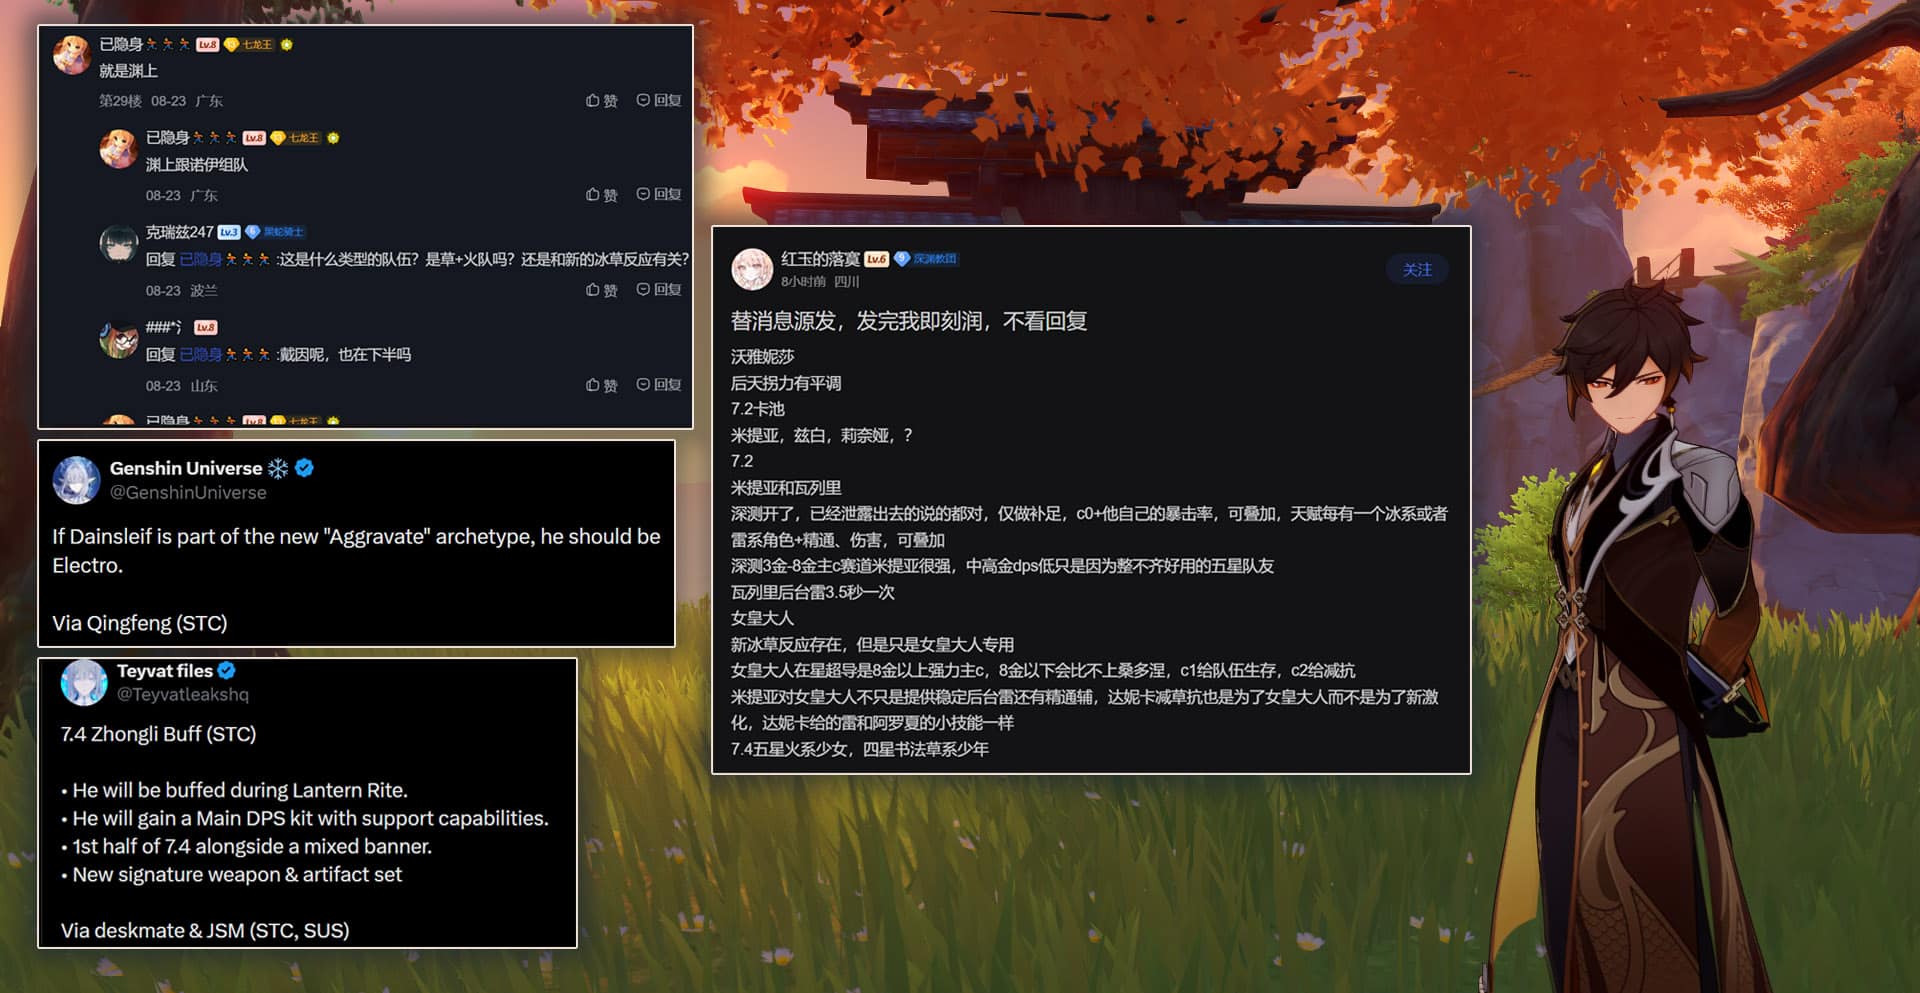This screenshot has width=1920, height=993.
Task: Click Lv.8 badge on "渊上跟诺伊组队" reply
Action: click(x=254, y=138)
